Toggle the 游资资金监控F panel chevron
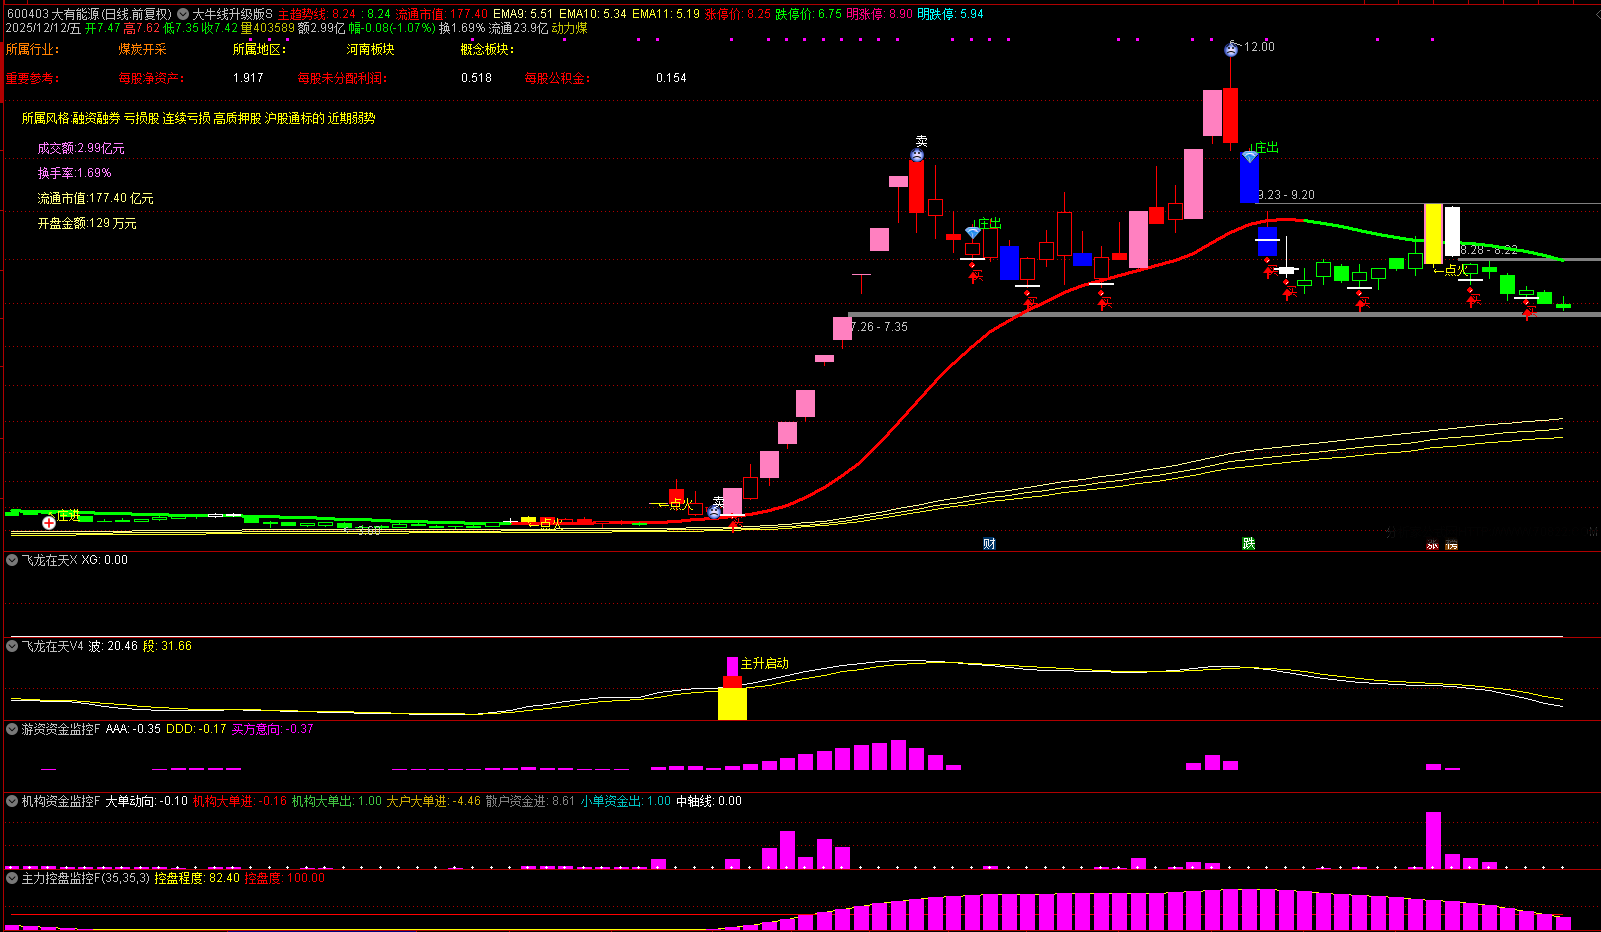 point(13,729)
